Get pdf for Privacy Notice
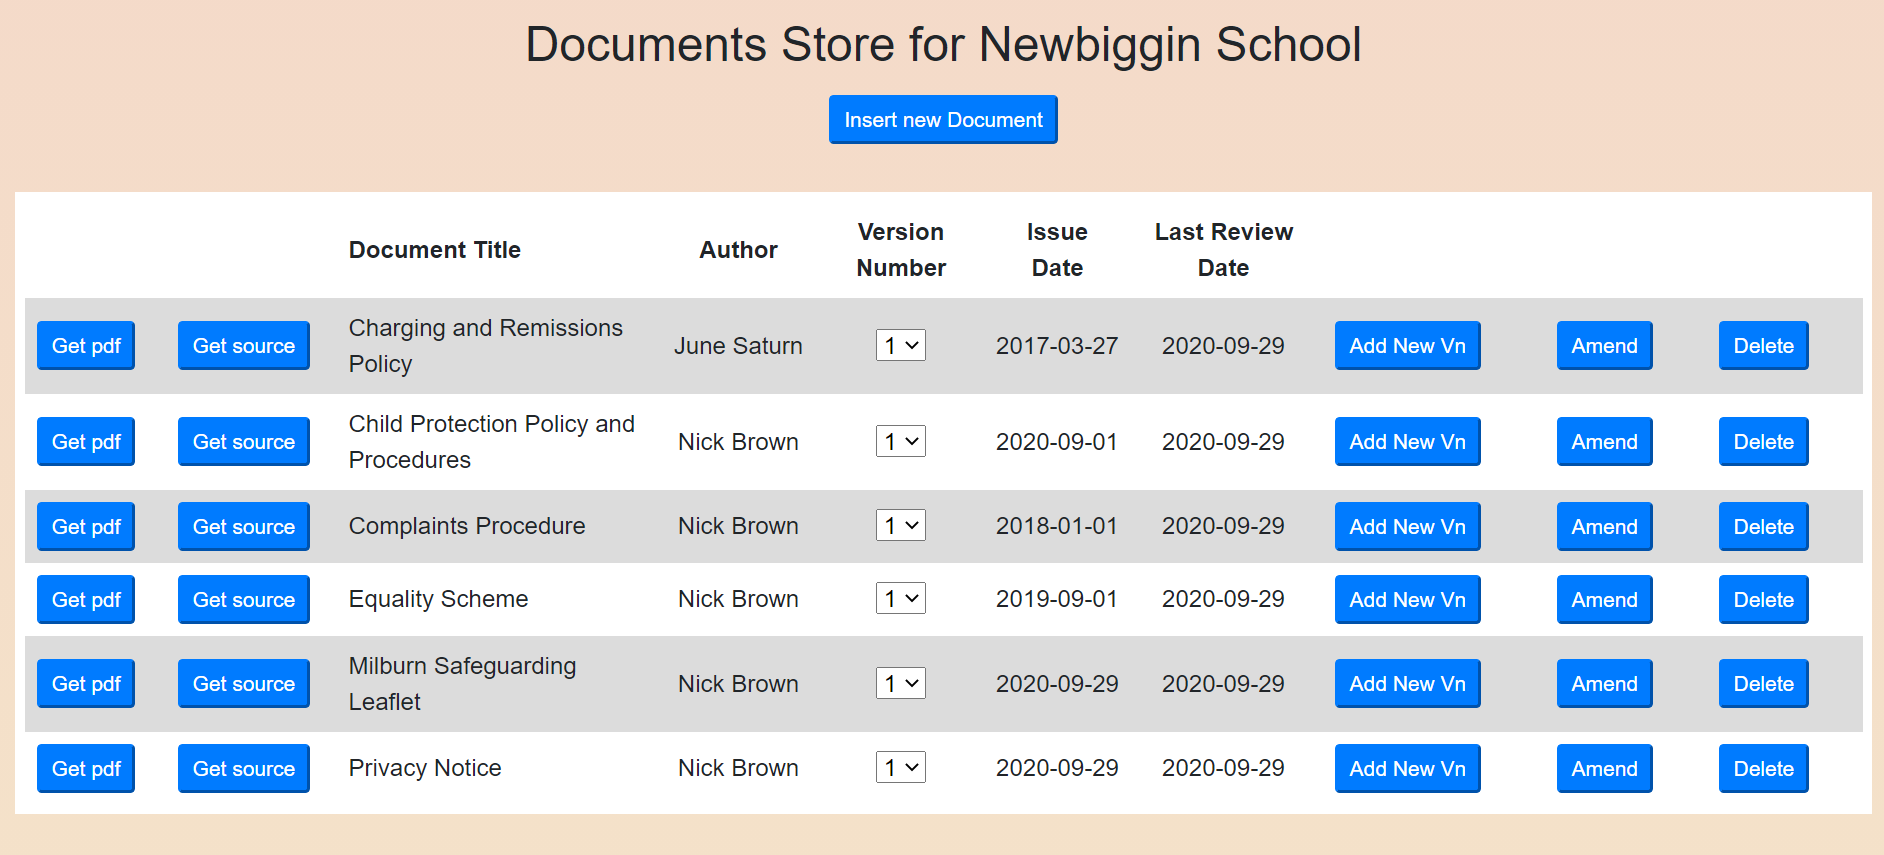The width and height of the screenshot is (1884, 855). (86, 769)
